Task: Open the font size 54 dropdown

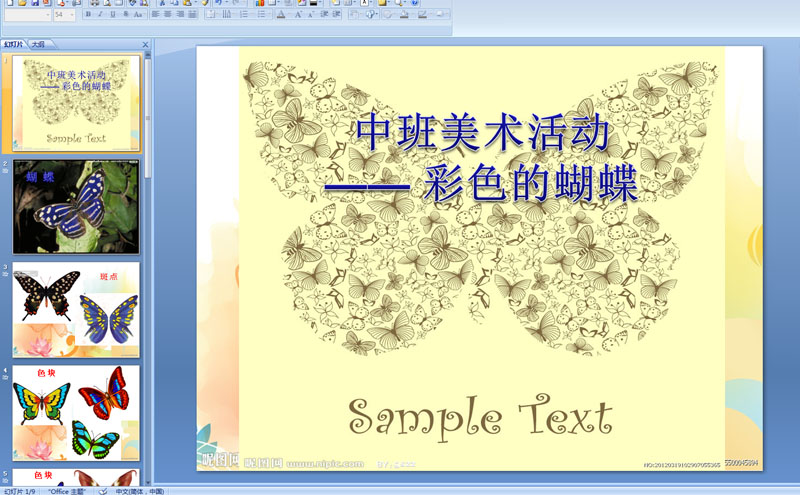Action: (72, 15)
